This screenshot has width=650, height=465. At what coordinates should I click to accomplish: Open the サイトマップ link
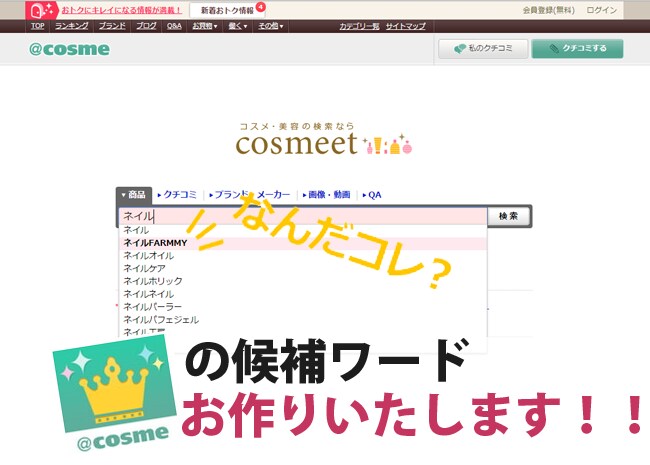(405, 26)
